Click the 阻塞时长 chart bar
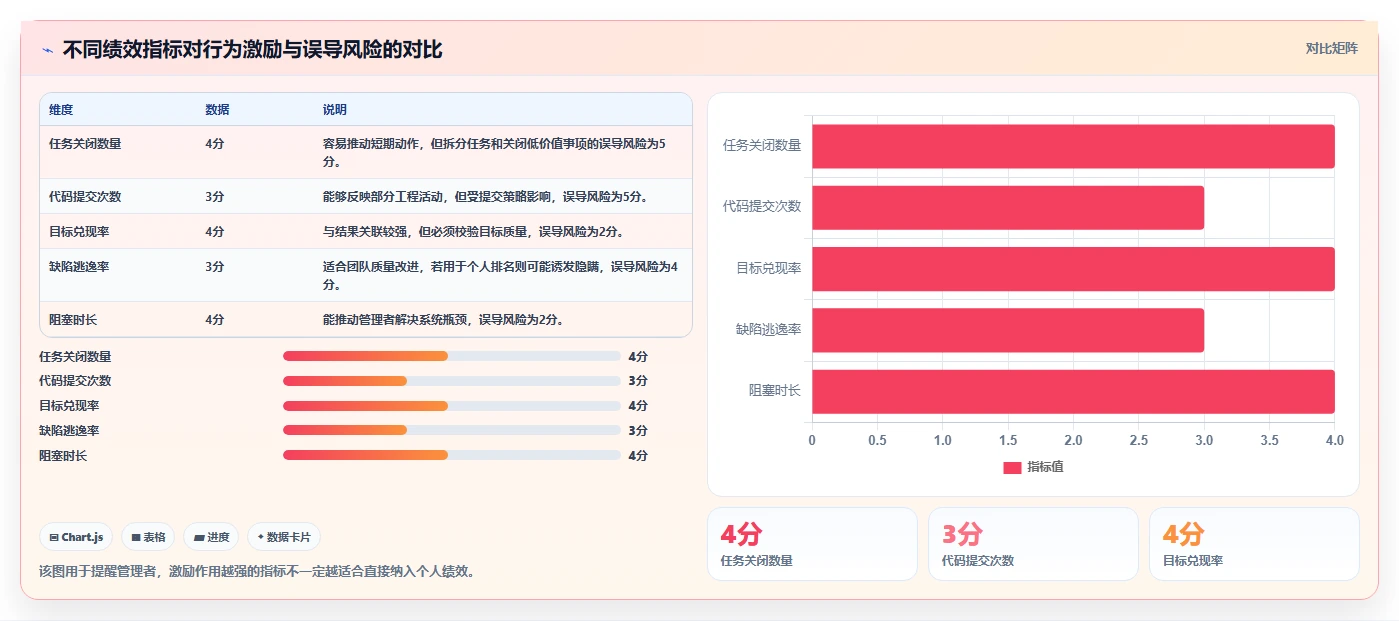Screen dimensions: 1399x621 point(1073,391)
